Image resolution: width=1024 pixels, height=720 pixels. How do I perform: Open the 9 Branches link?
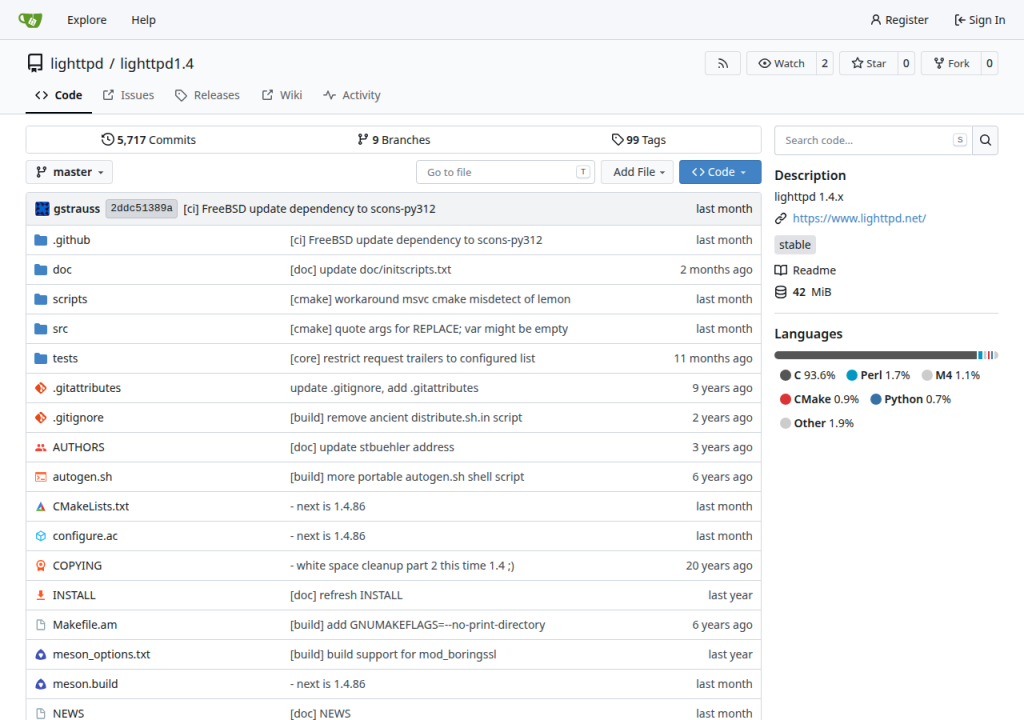point(394,140)
